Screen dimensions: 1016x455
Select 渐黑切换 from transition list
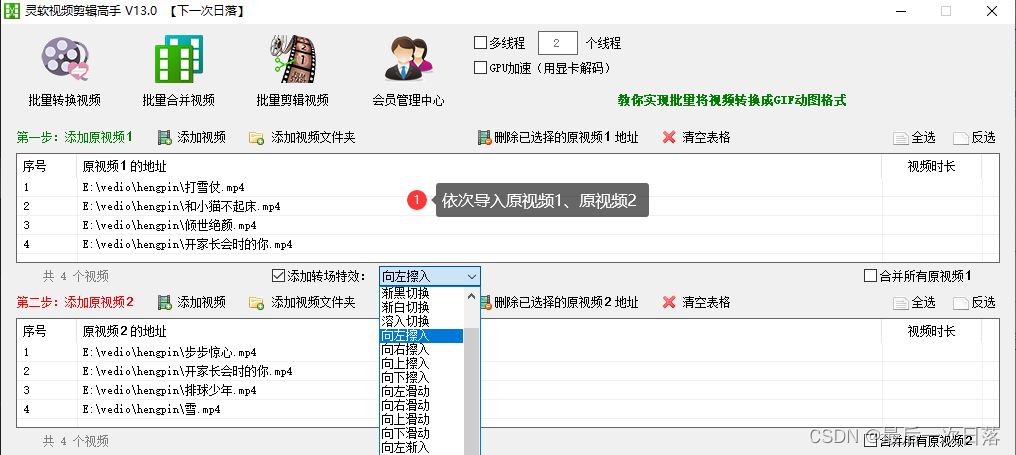click(421, 293)
